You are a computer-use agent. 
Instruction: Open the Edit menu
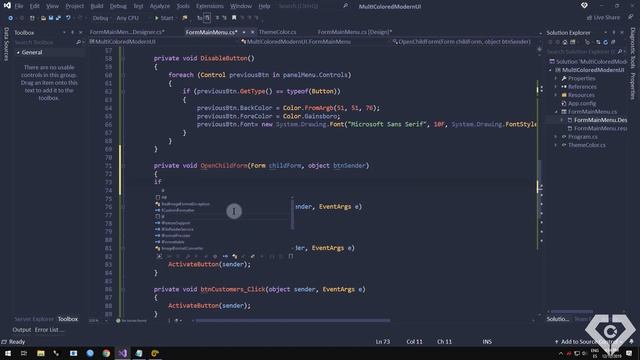35,6
